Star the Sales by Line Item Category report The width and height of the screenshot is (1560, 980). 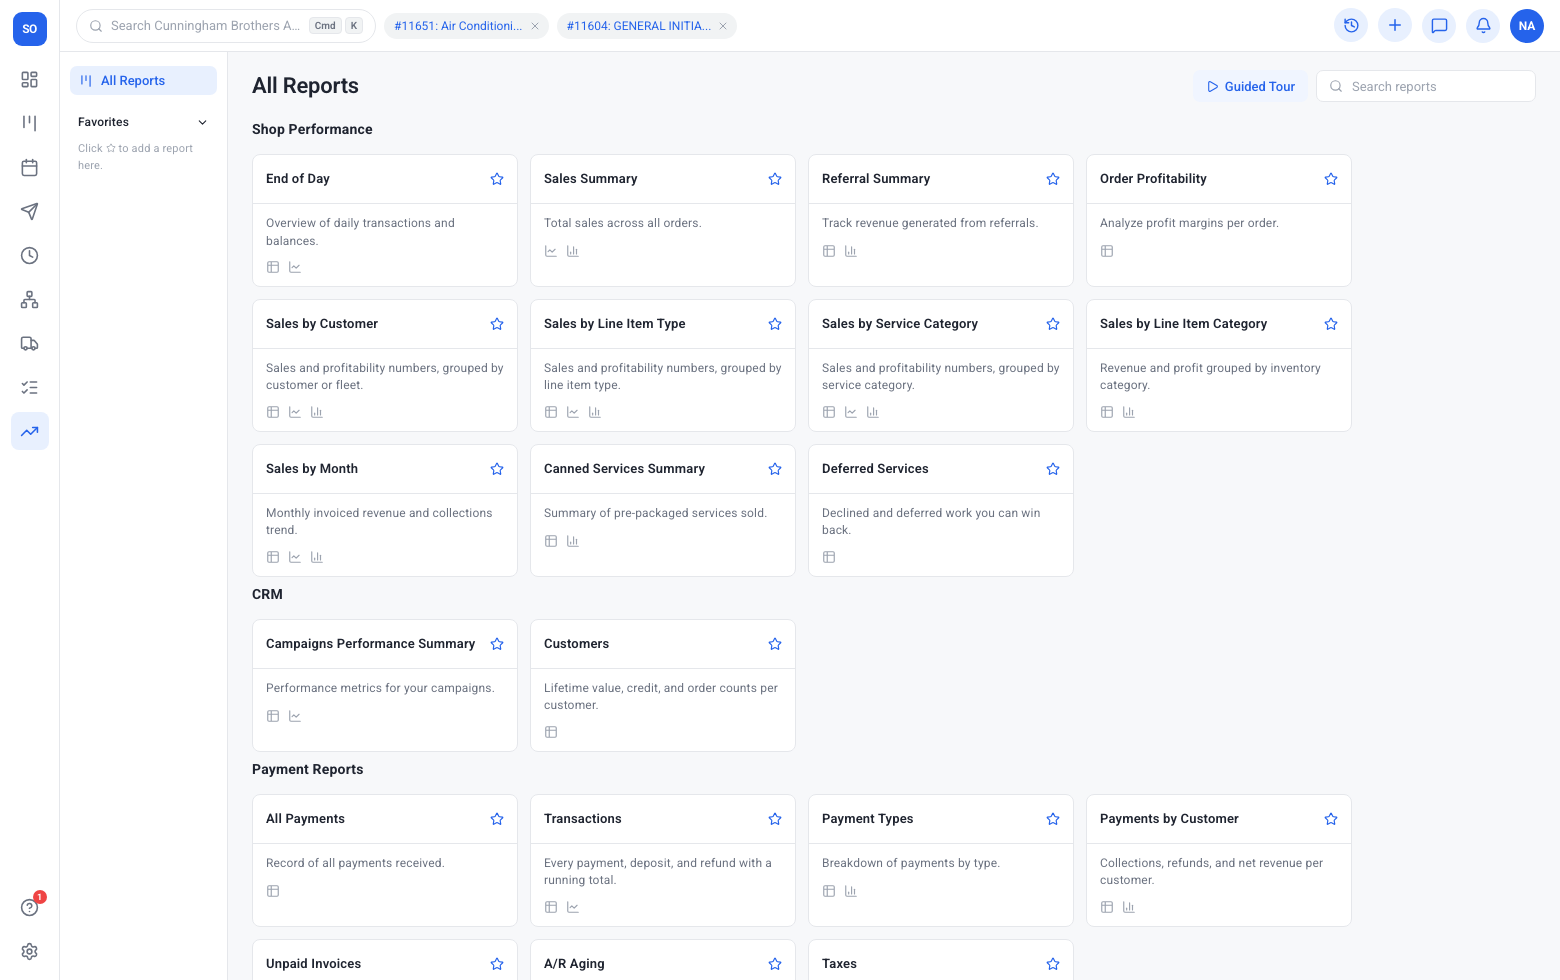coord(1331,324)
